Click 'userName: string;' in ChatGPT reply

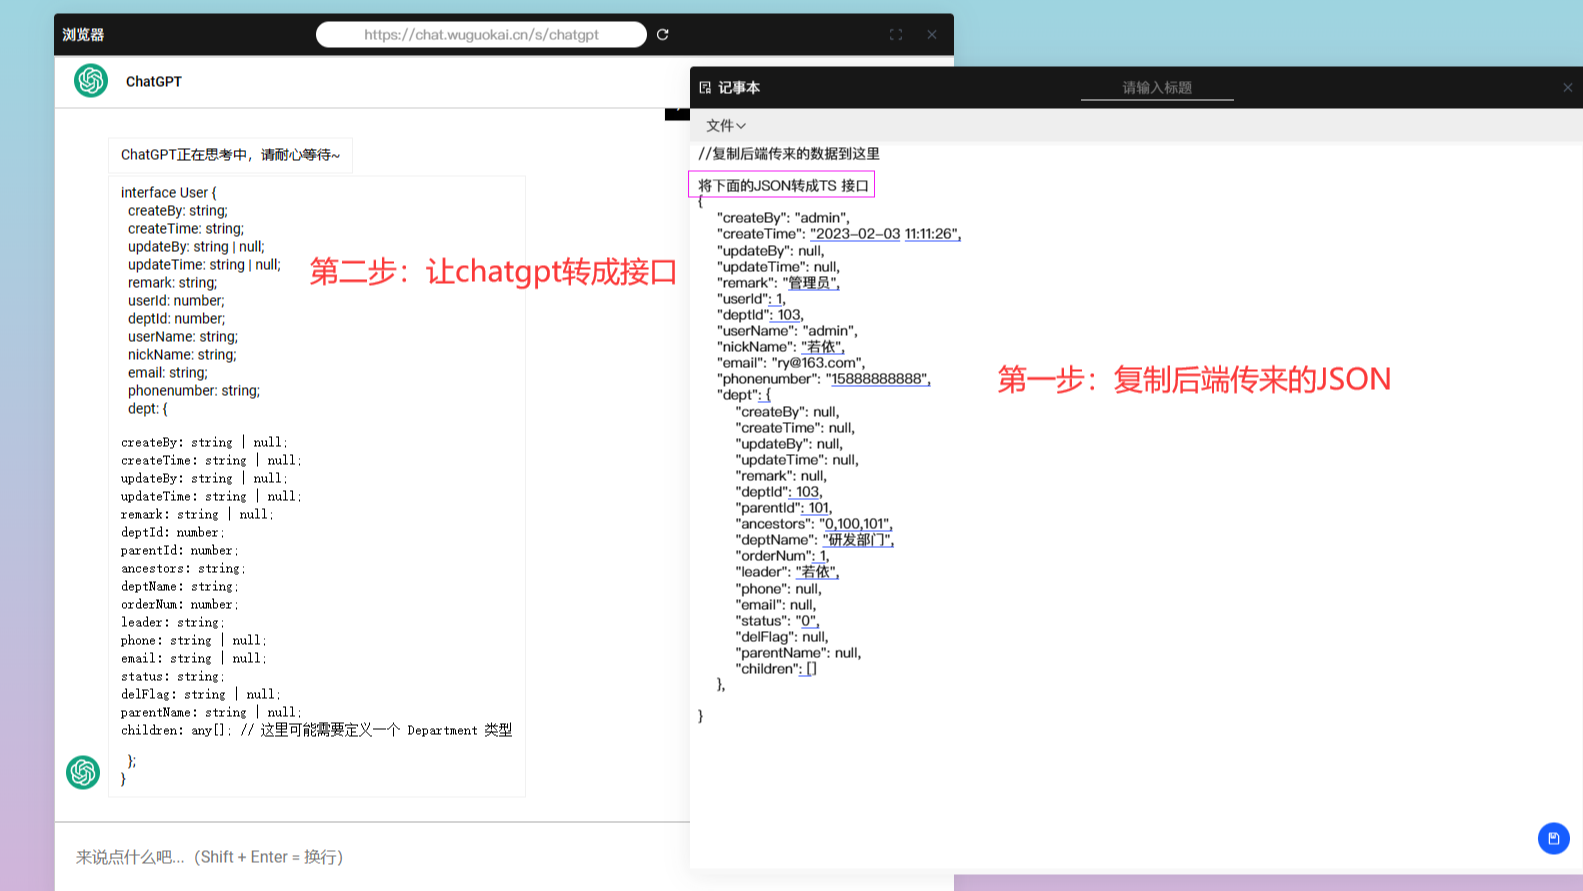[182, 336]
